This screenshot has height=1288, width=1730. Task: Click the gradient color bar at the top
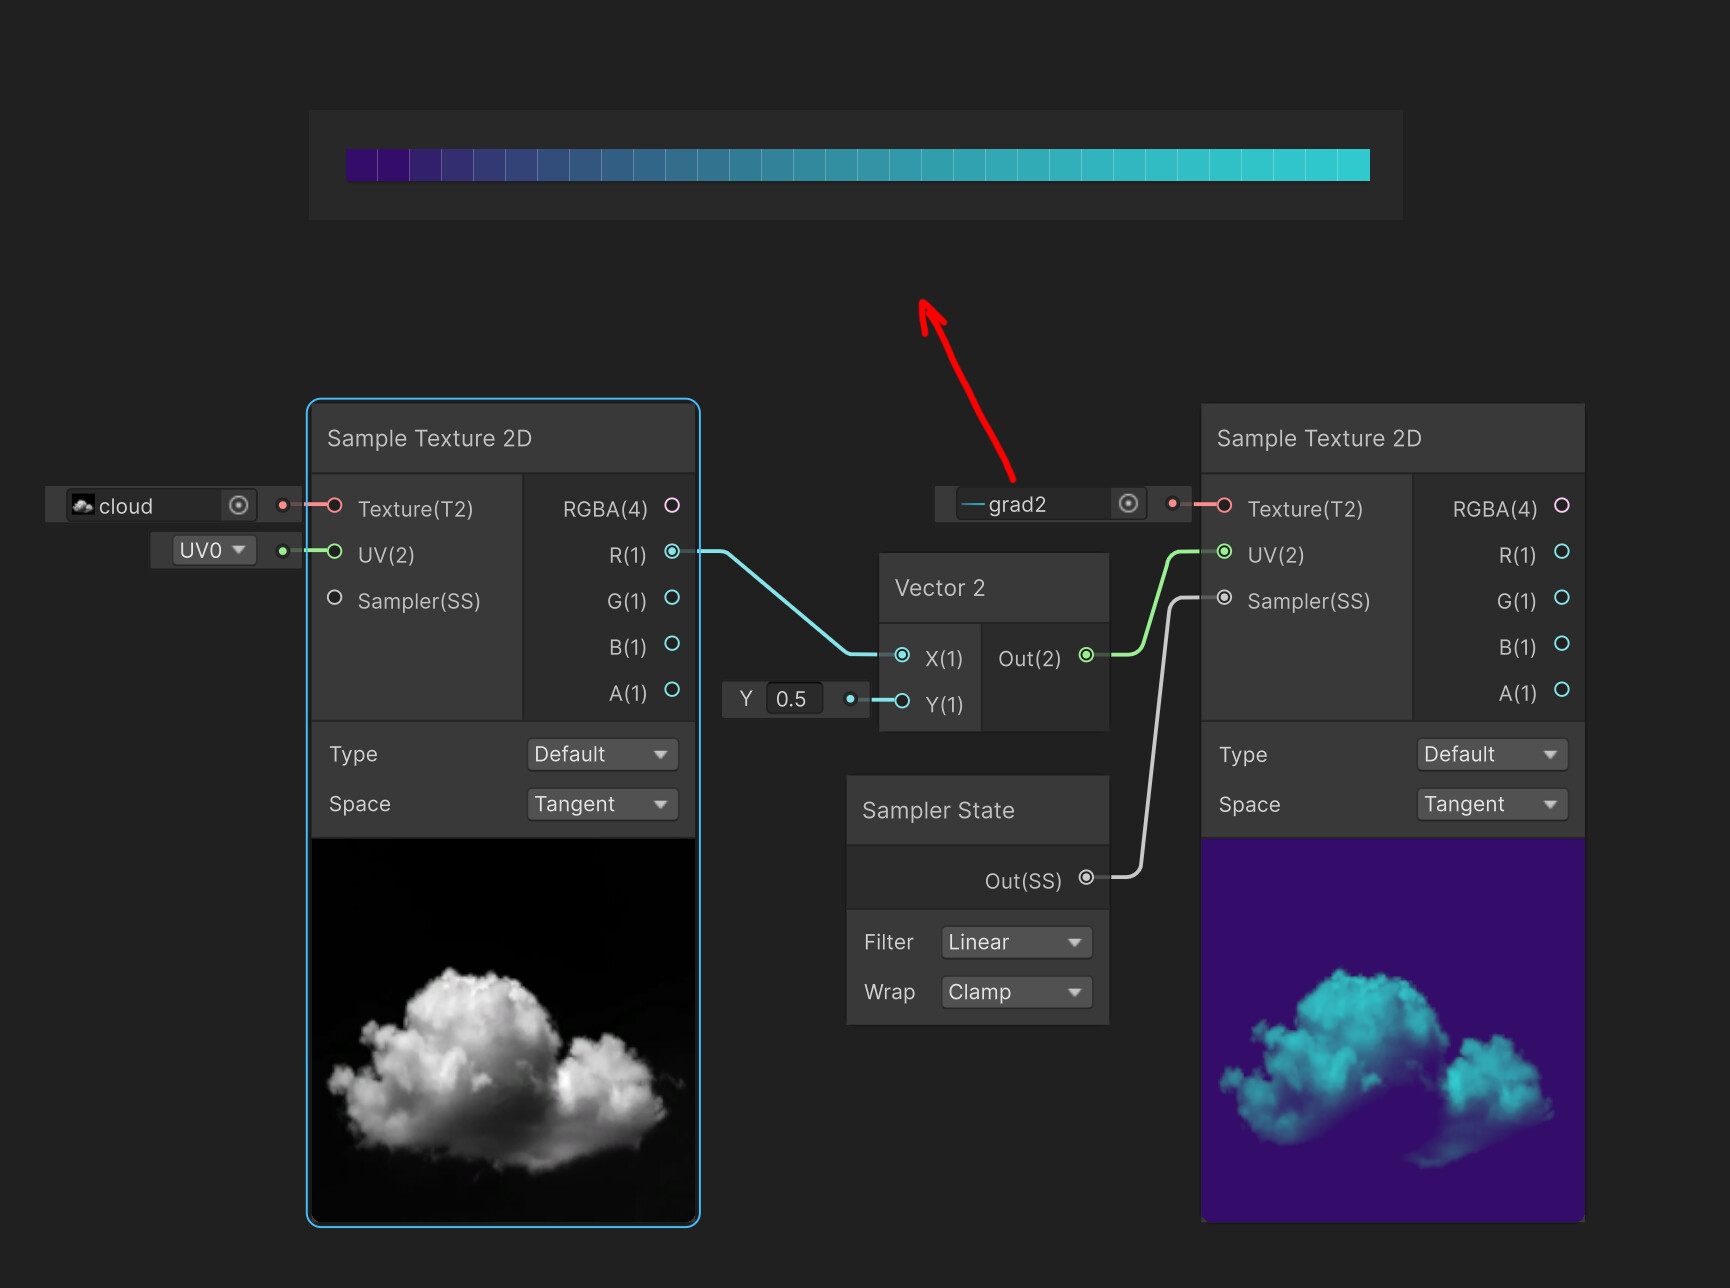pos(856,164)
